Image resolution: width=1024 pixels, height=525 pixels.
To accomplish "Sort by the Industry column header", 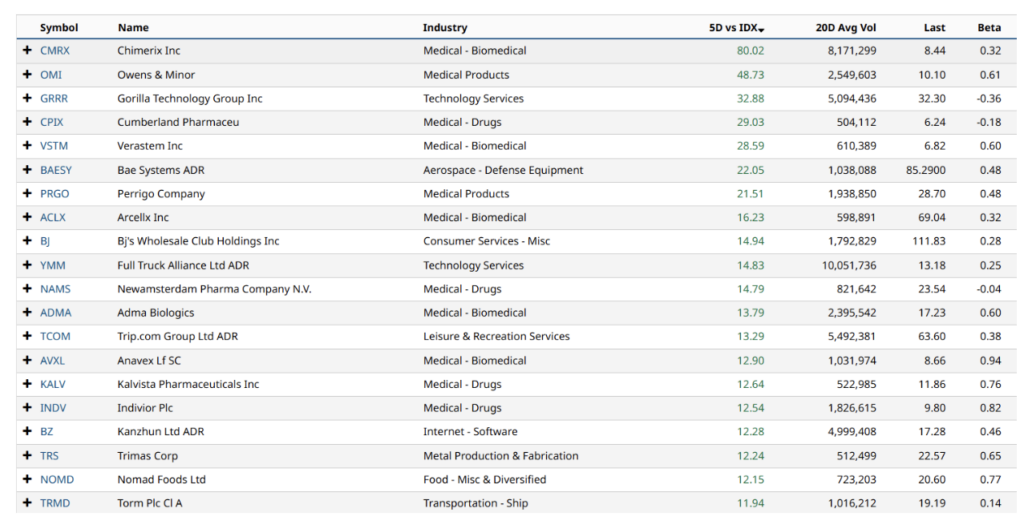I will tap(445, 27).
